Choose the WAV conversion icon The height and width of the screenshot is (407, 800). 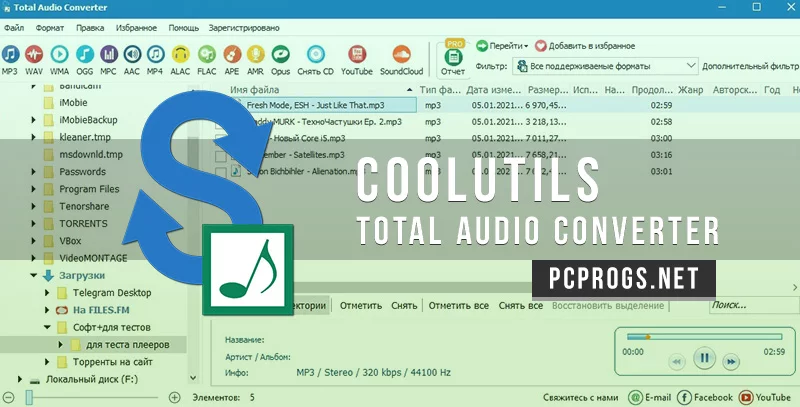click(x=34, y=60)
